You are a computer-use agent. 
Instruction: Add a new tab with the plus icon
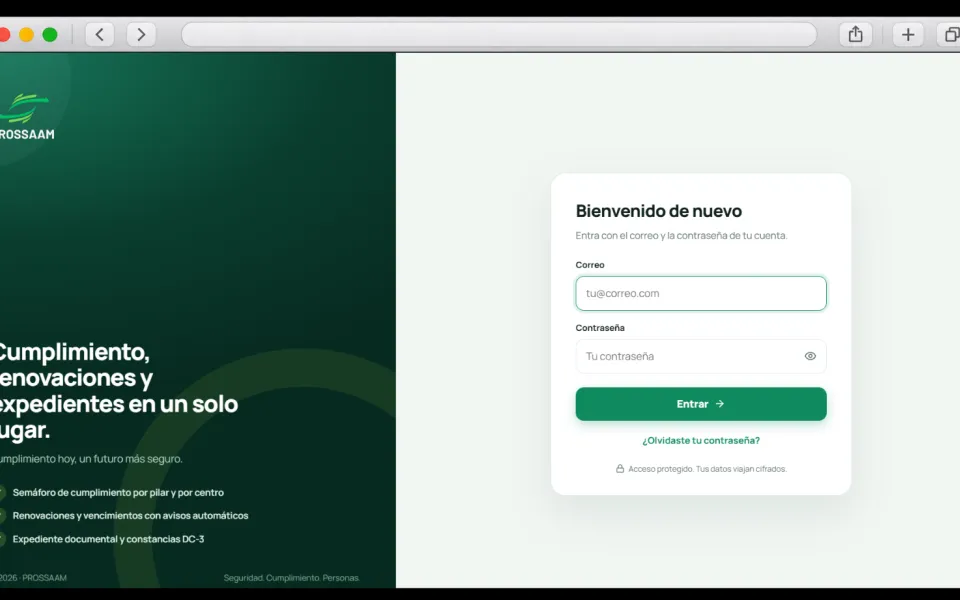click(x=908, y=34)
